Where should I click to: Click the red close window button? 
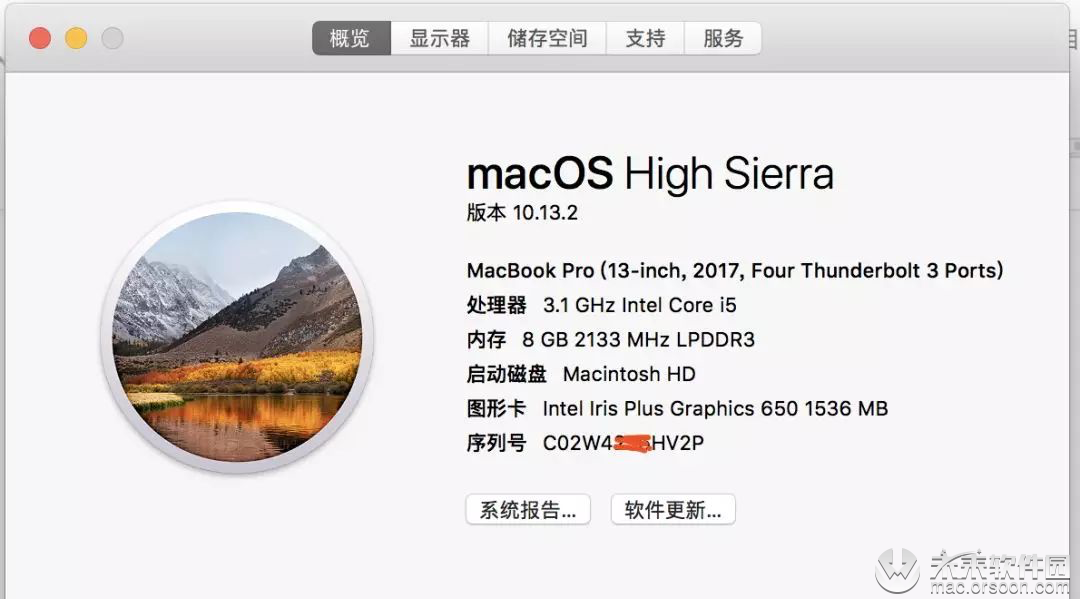point(40,38)
